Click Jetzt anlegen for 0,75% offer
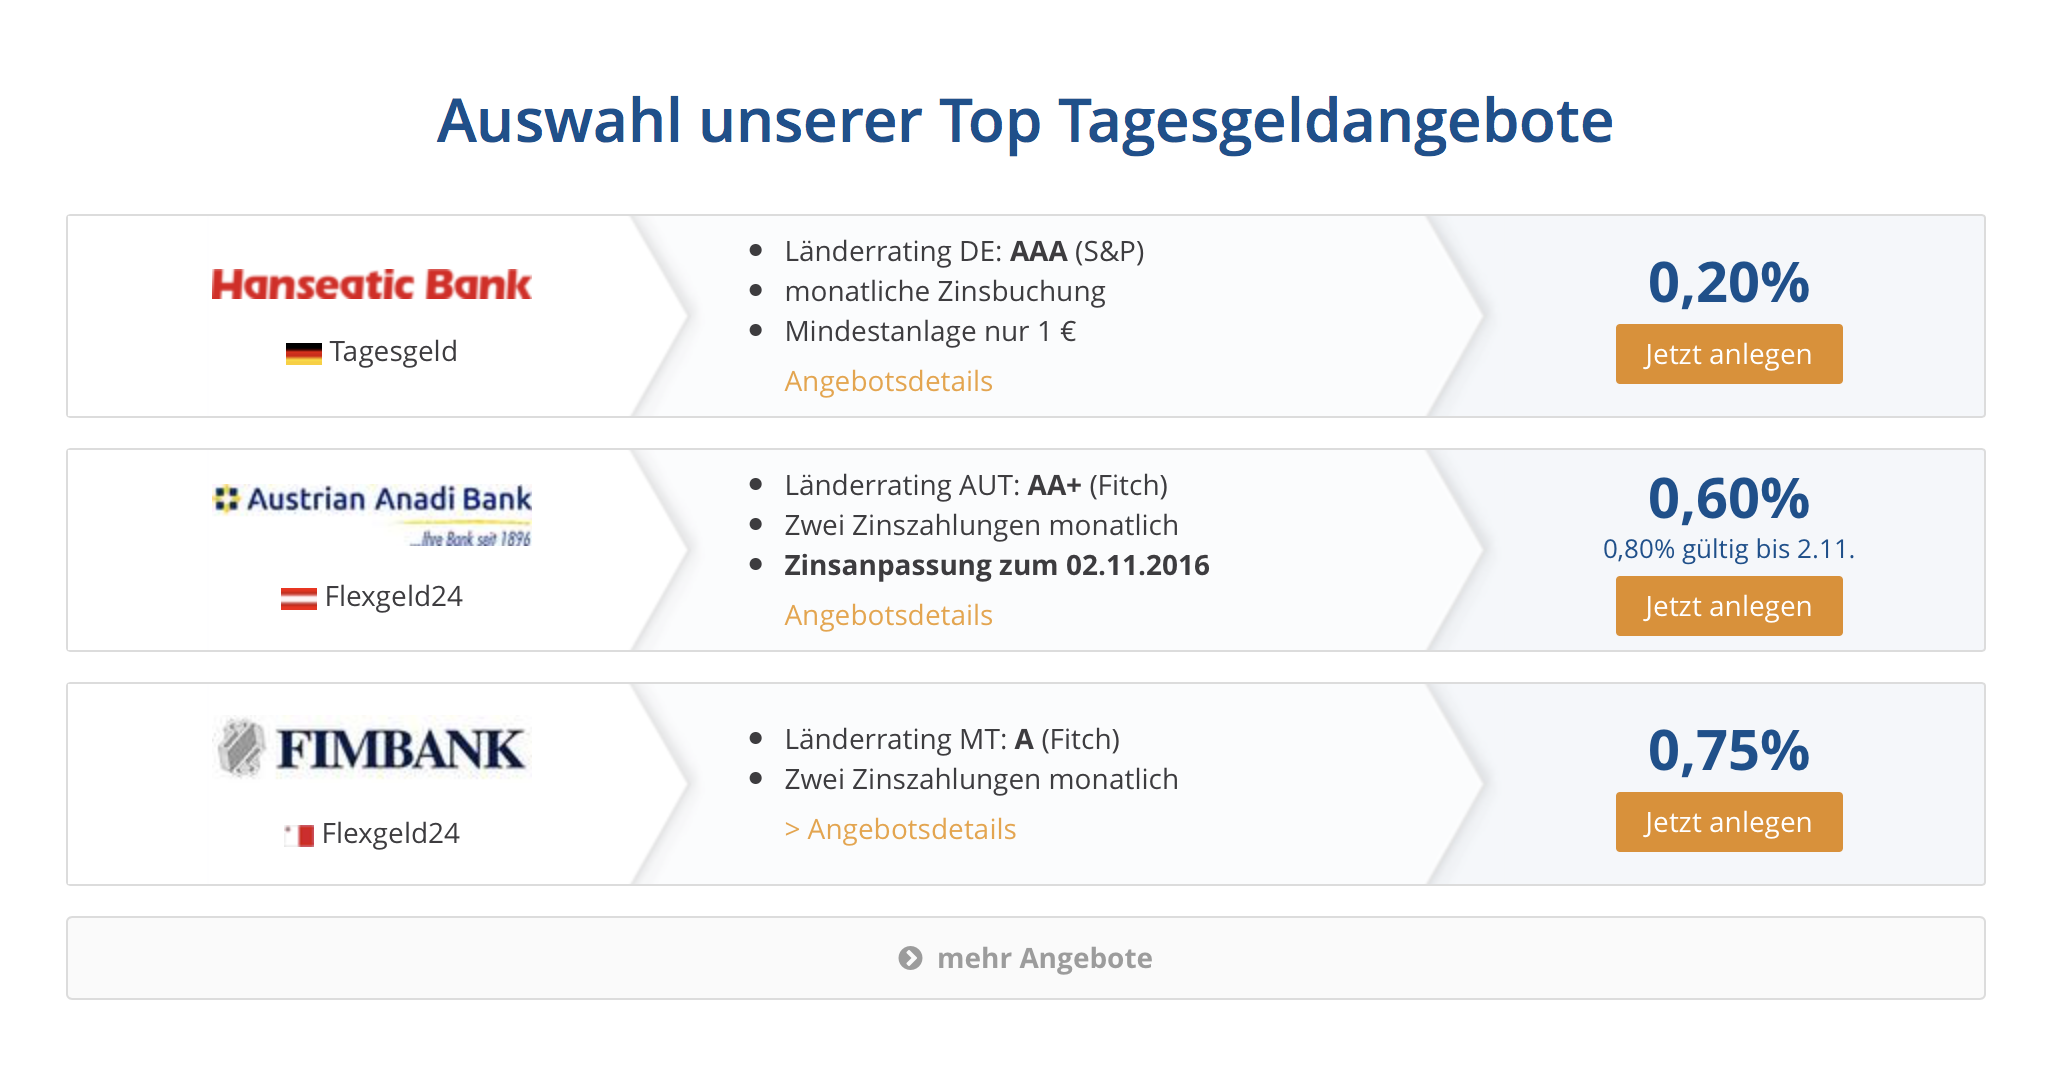 click(1729, 822)
